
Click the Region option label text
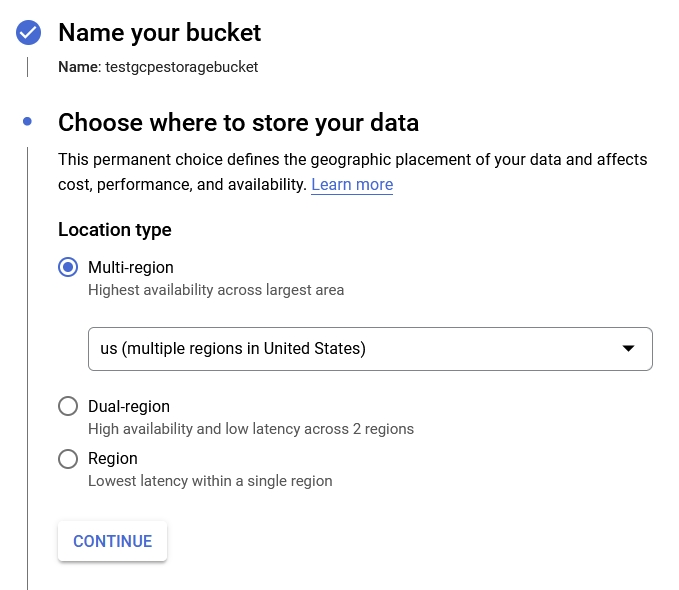coord(113,458)
